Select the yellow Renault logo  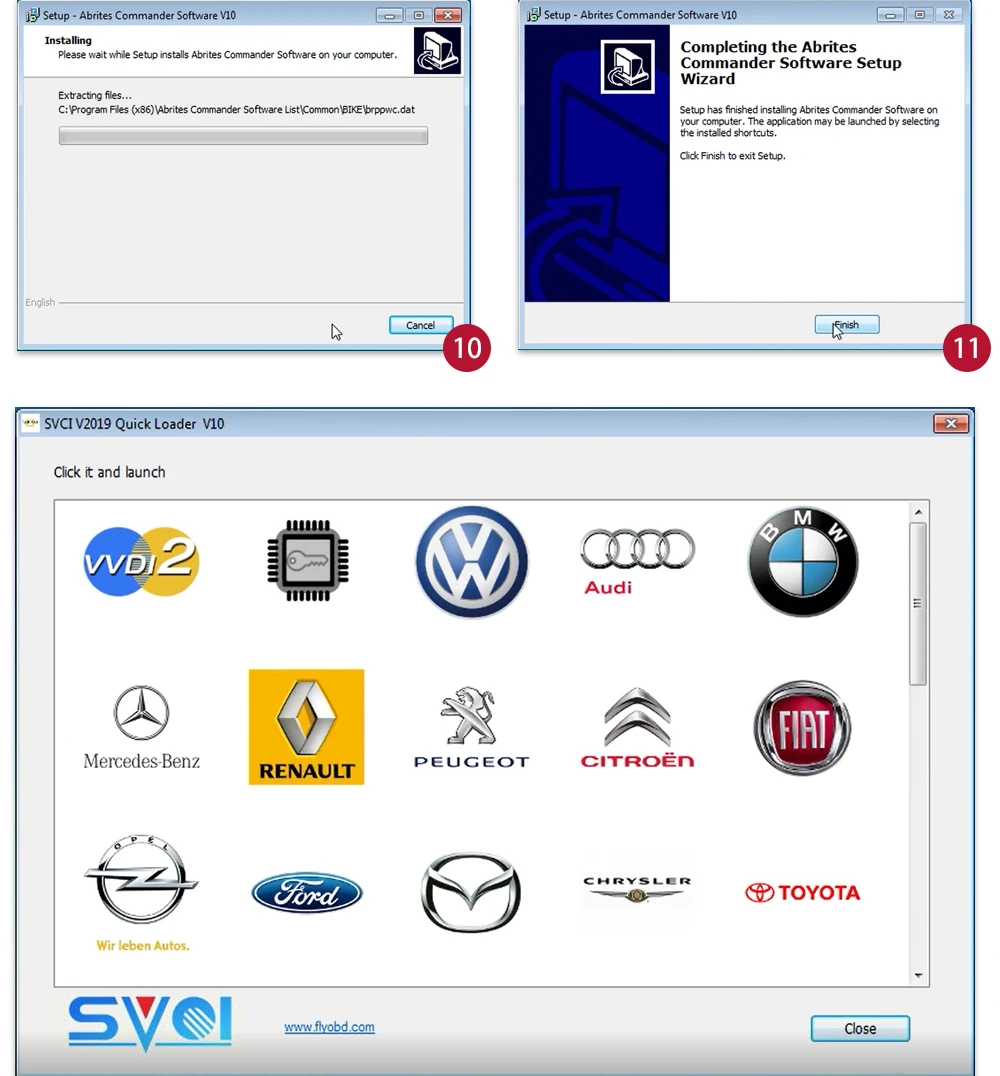(307, 727)
